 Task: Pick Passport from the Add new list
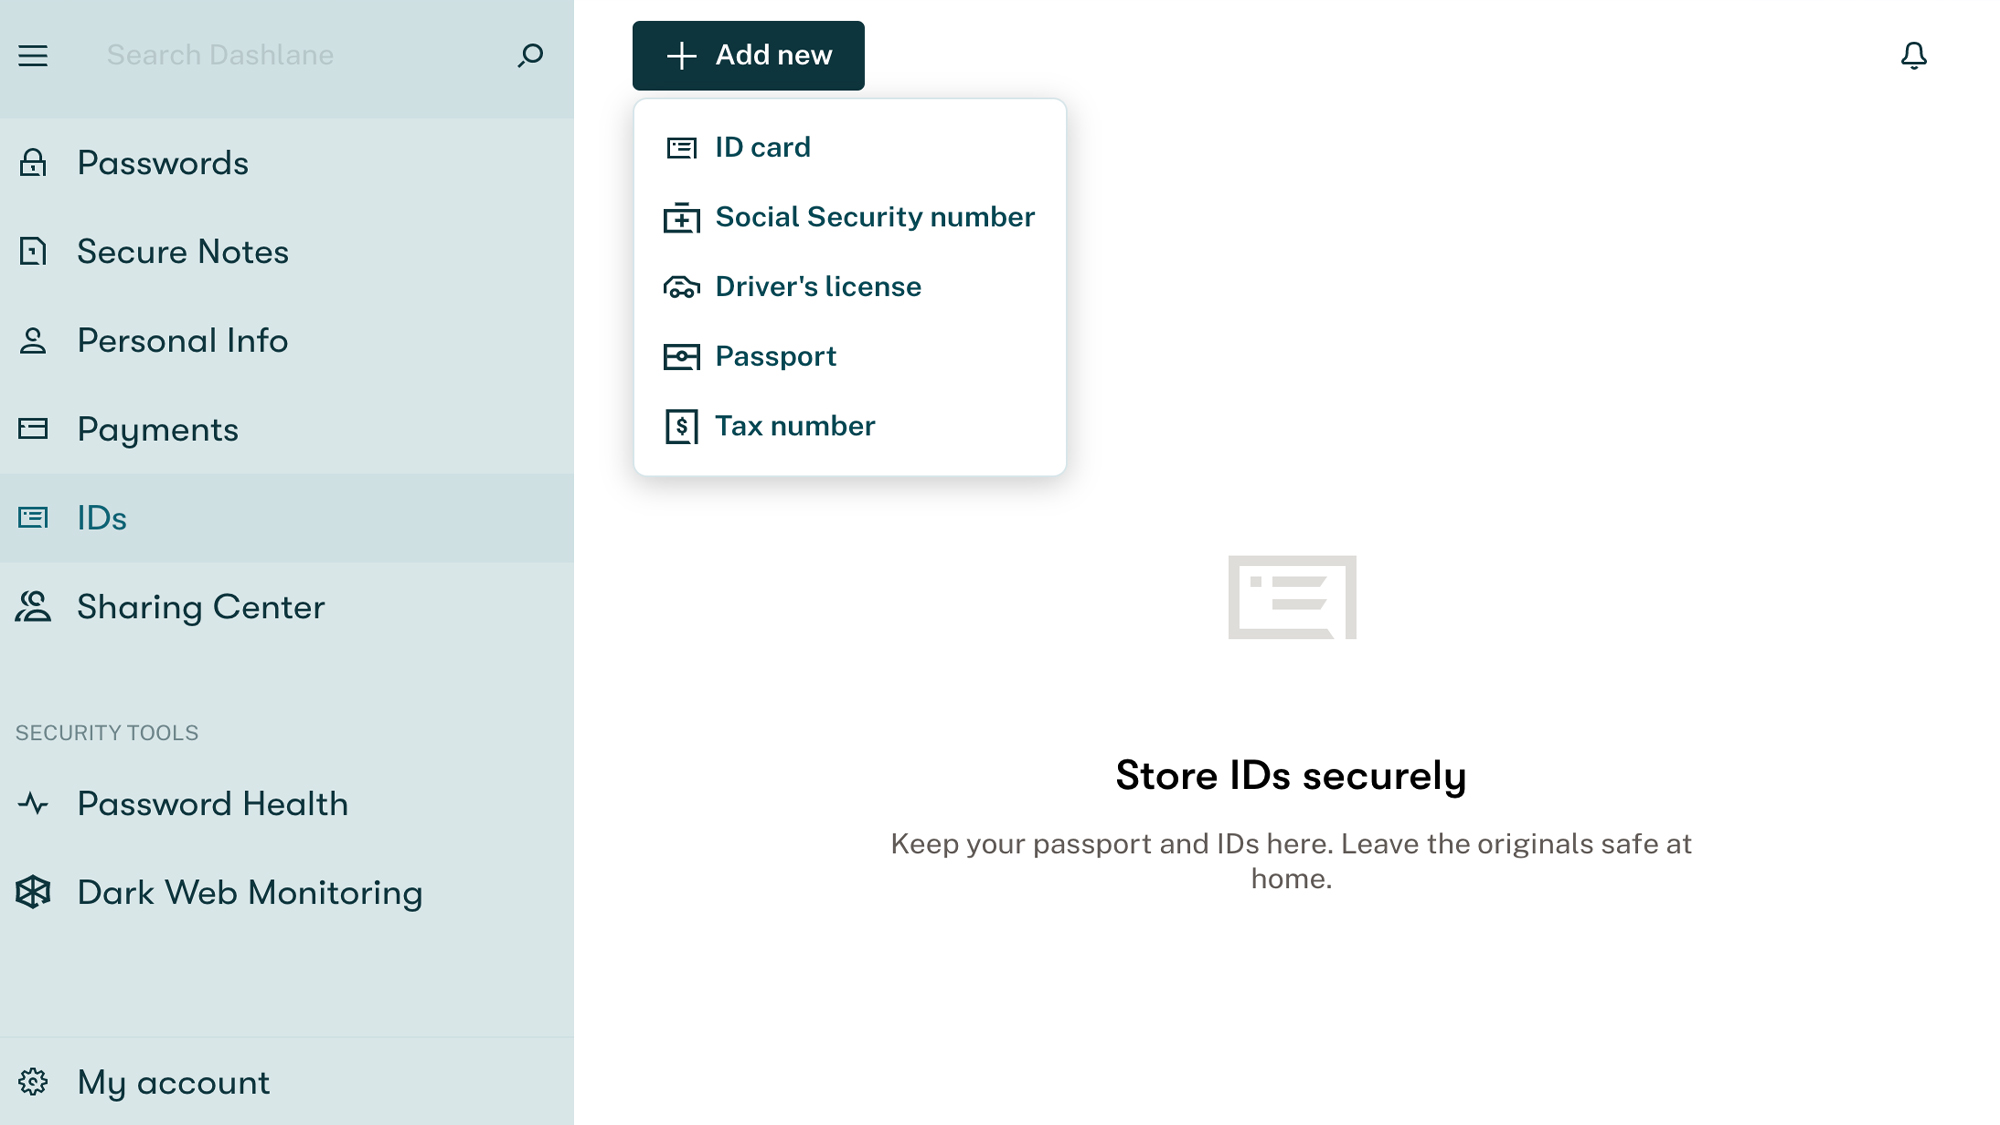point(776,355)
